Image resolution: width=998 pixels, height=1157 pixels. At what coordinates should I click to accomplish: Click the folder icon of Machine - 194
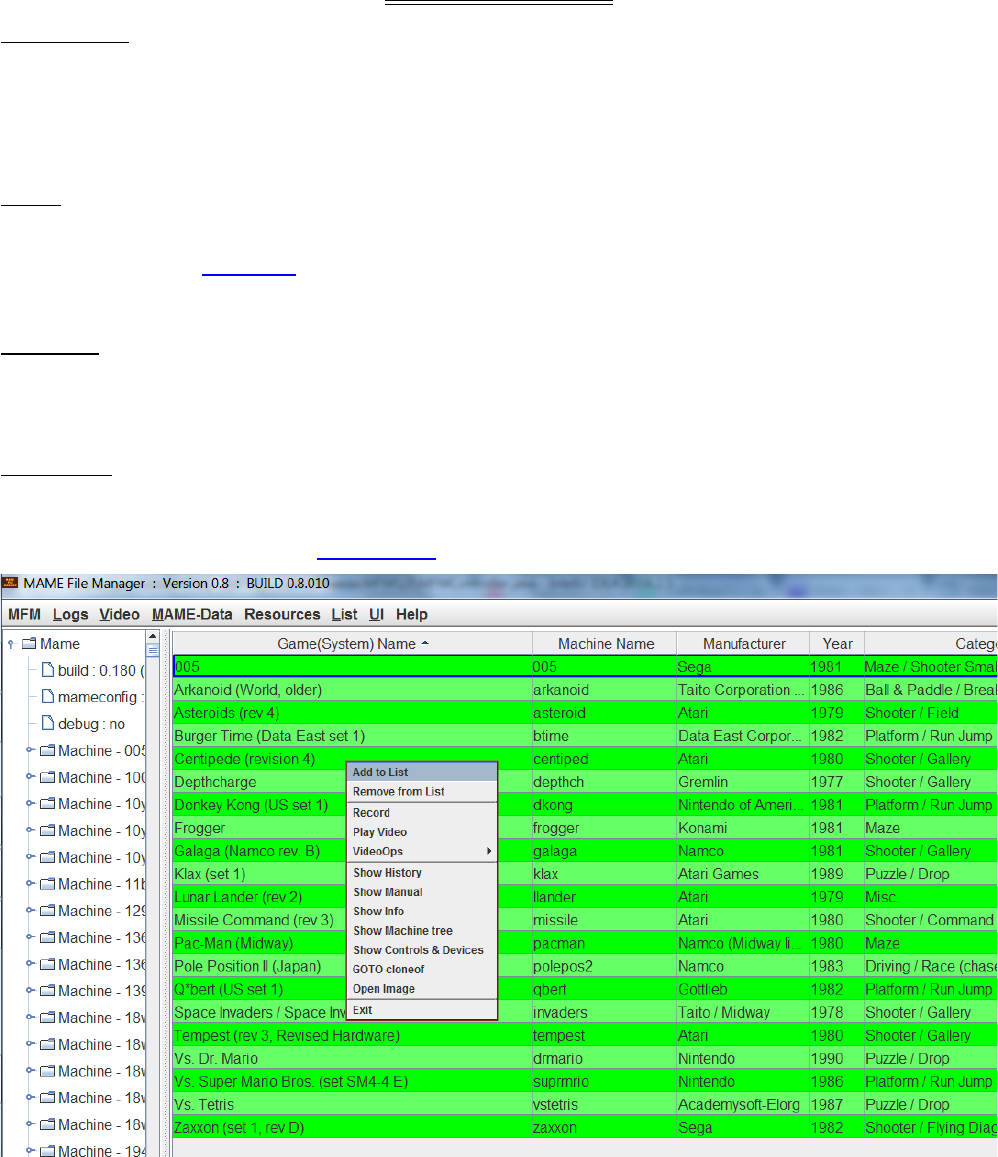point(48,1150)
